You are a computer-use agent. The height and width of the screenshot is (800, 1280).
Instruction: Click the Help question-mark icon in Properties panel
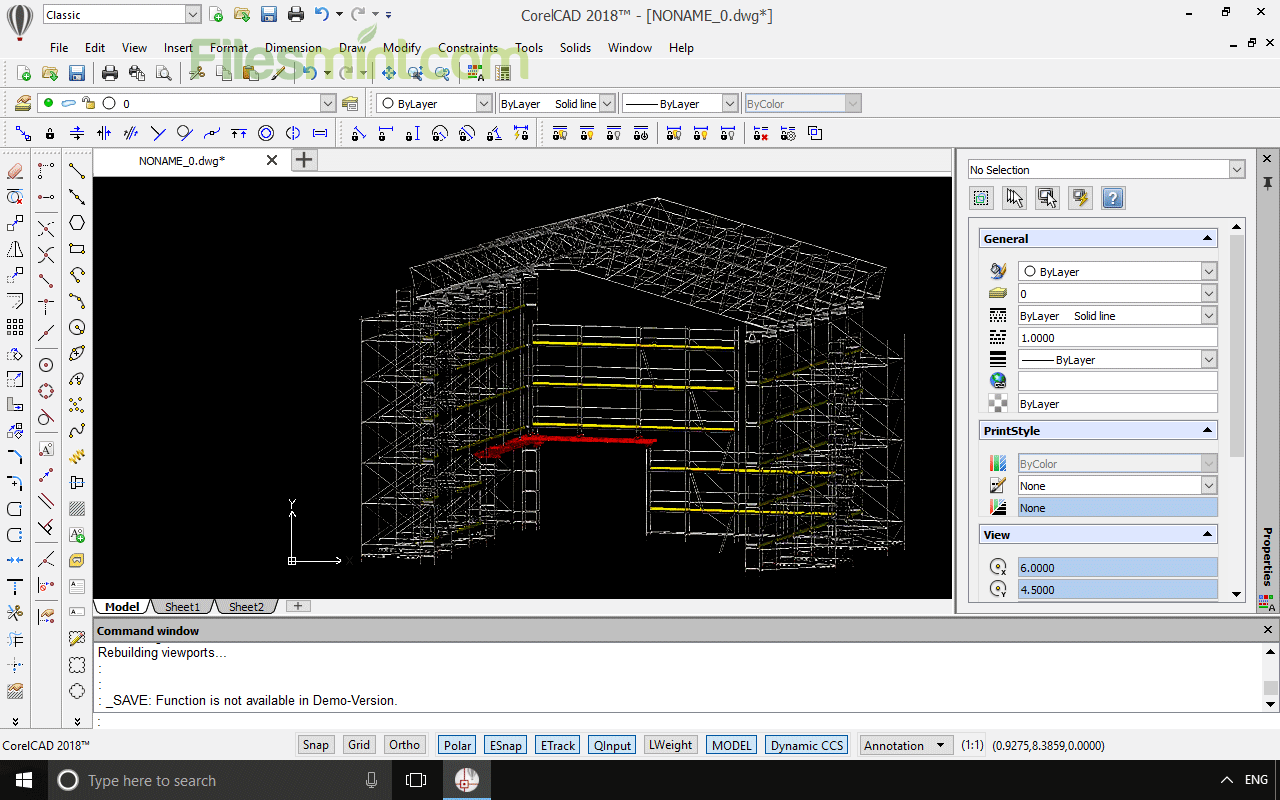pos(1113,197)
